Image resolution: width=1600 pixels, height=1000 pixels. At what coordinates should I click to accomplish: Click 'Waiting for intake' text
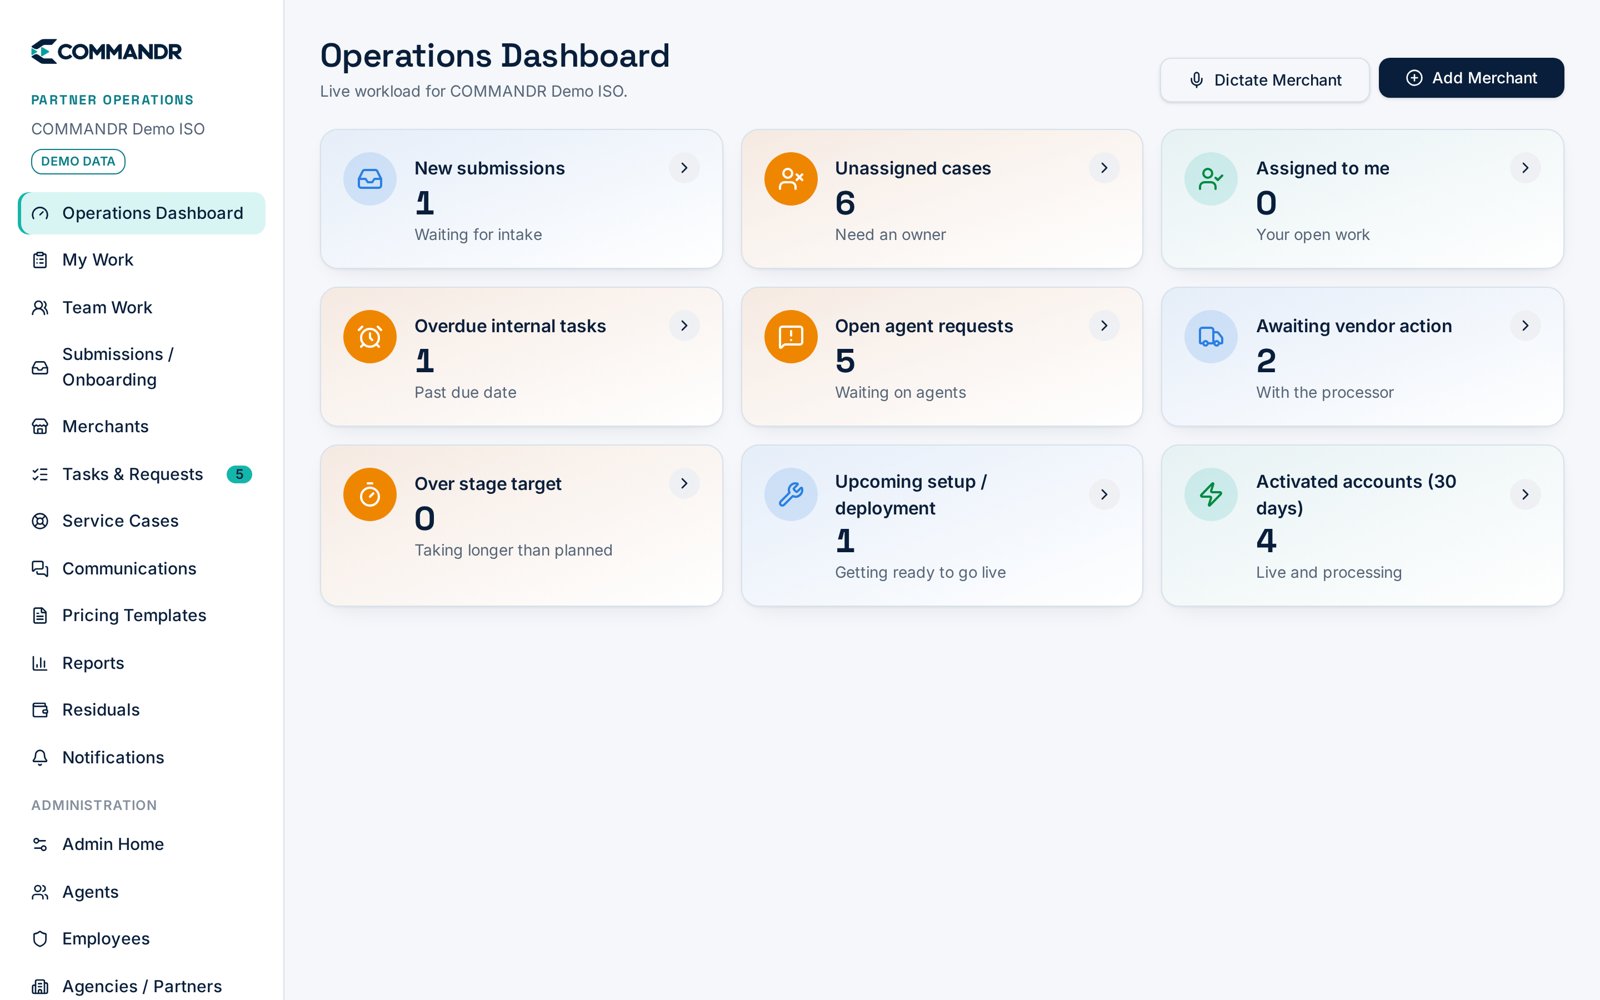(478, 235)
